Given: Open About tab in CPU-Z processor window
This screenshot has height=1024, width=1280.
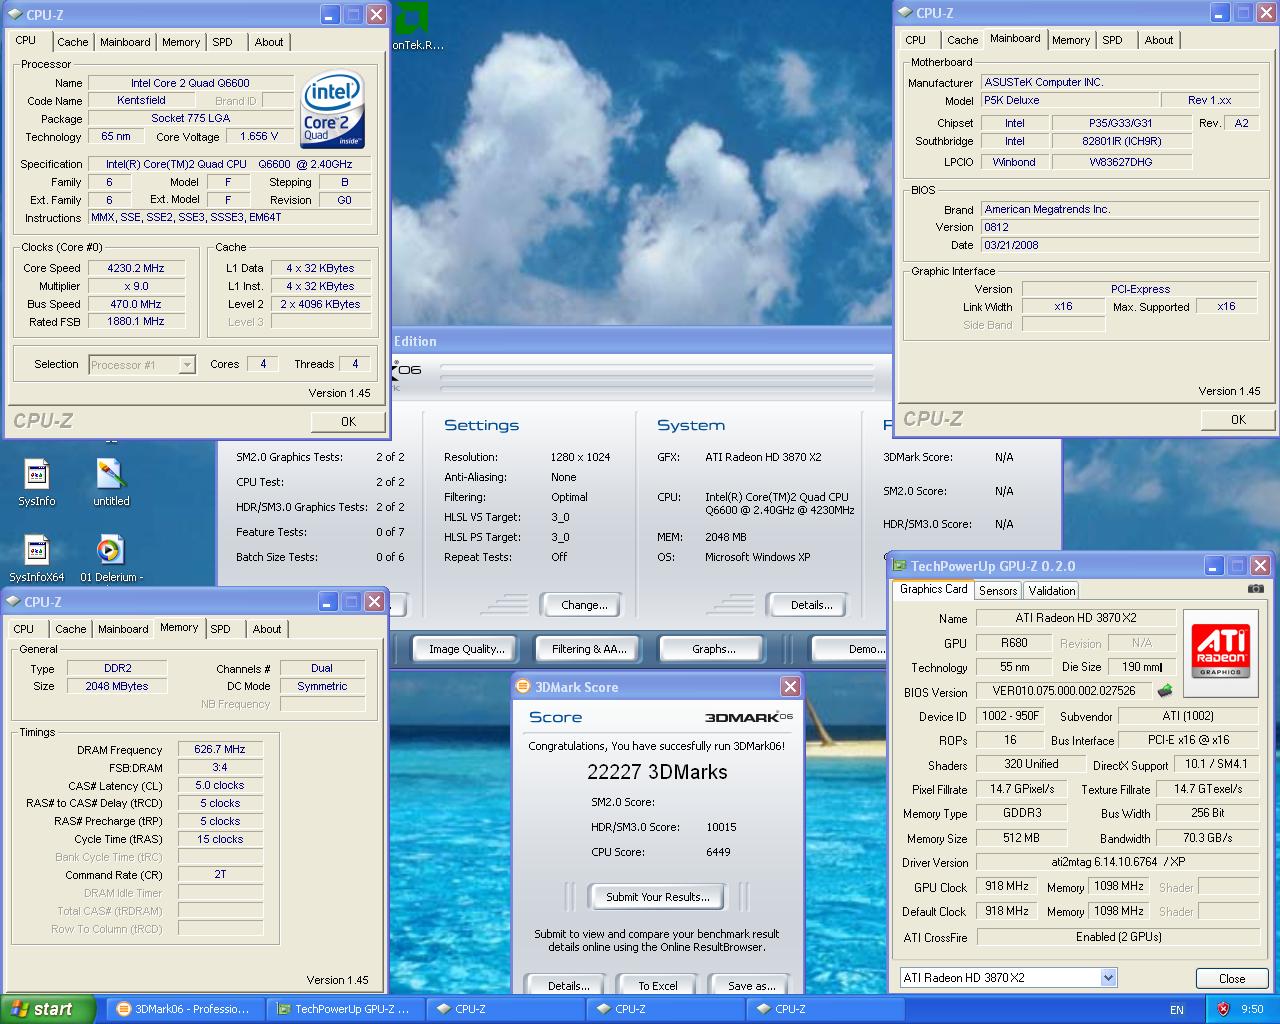Looking at the screenshot, I should tap(269, 42).
